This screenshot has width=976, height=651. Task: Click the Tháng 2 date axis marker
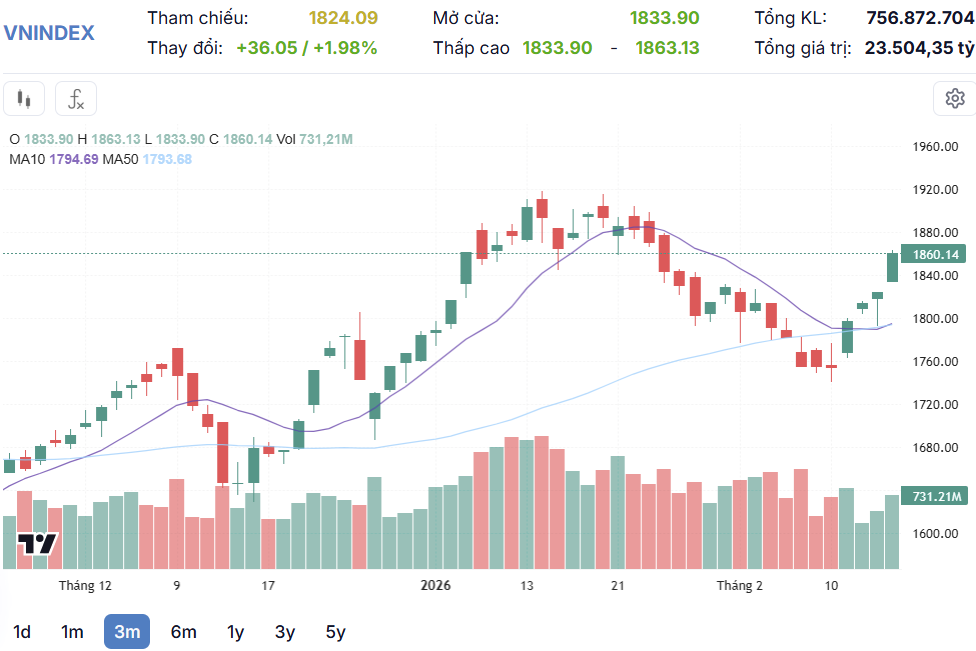[x=739, y=585]
